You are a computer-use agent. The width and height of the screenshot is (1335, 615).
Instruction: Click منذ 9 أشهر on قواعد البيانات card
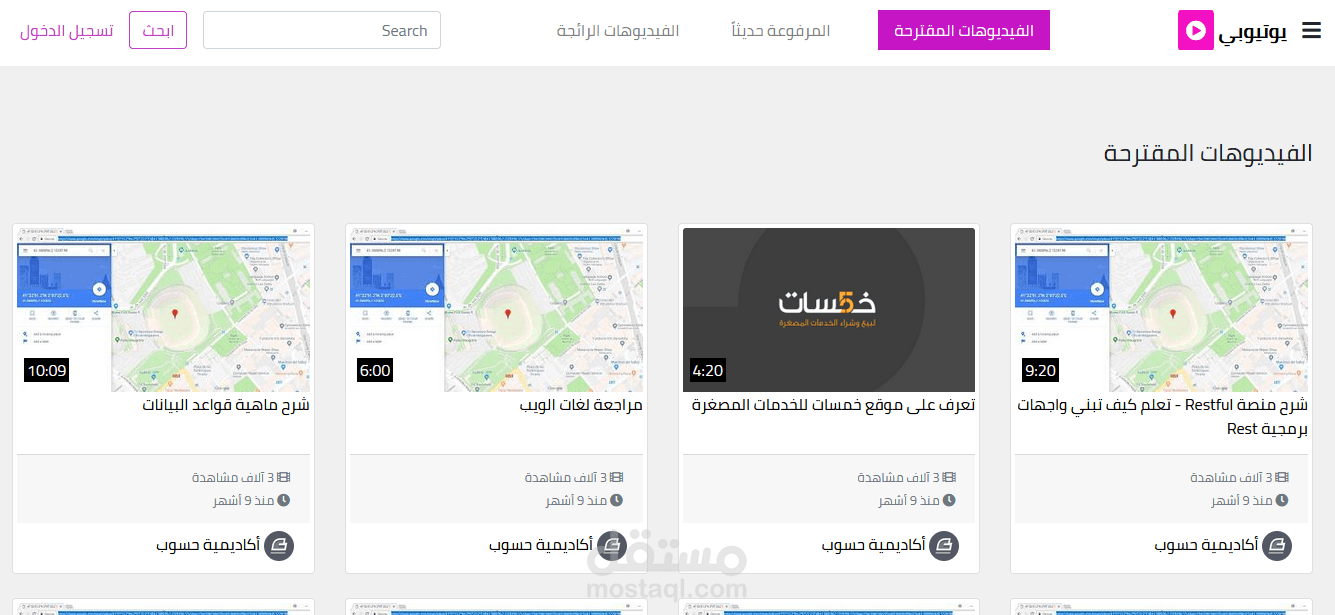point(243,500)
